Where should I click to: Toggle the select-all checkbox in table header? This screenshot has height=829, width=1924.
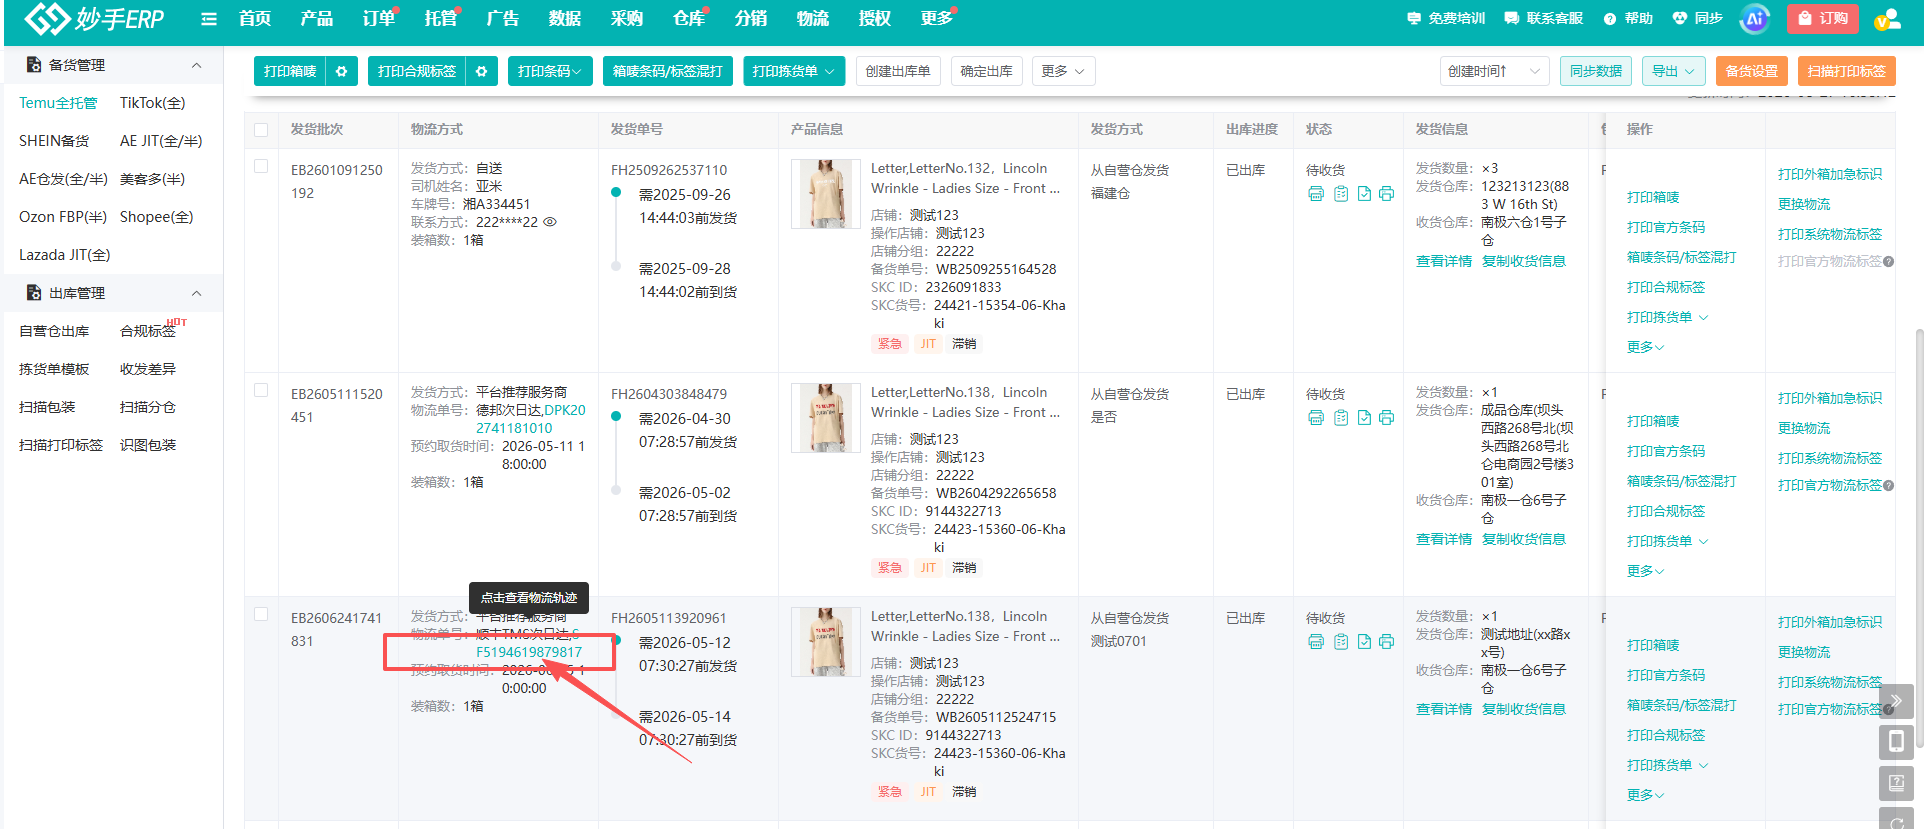point(261,130)
